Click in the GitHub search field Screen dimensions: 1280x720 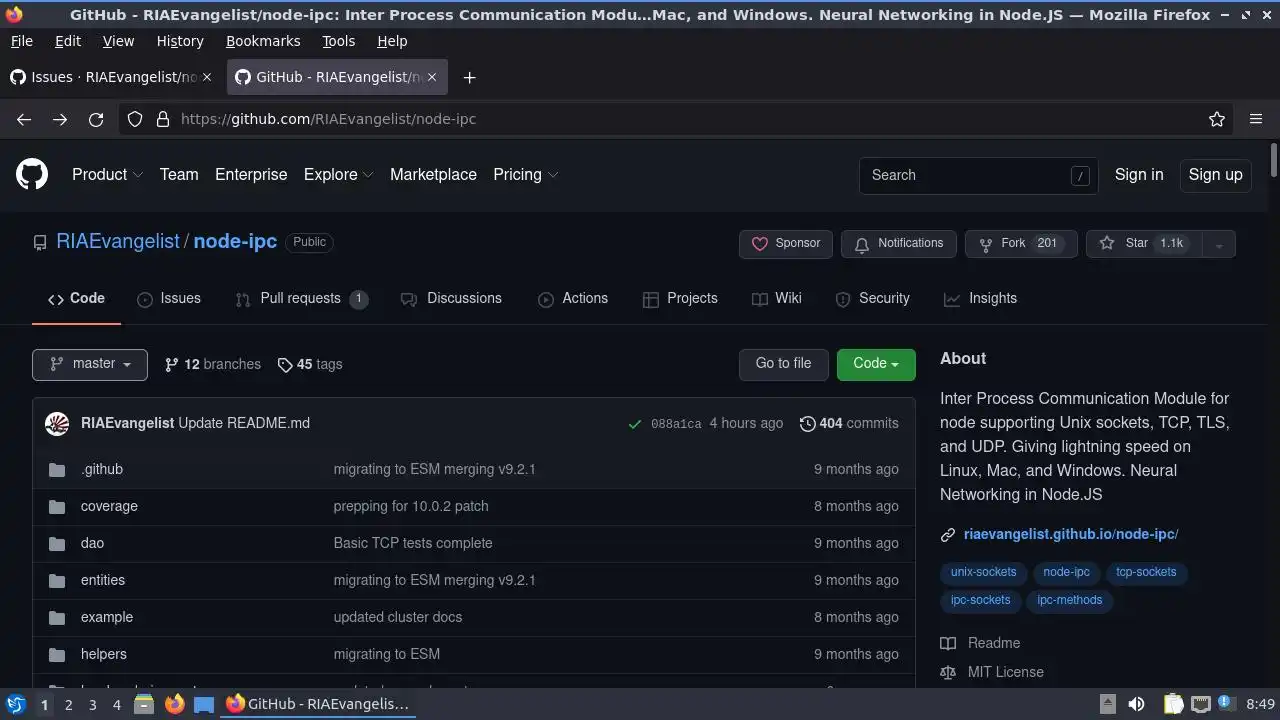[x=978, y=175]
